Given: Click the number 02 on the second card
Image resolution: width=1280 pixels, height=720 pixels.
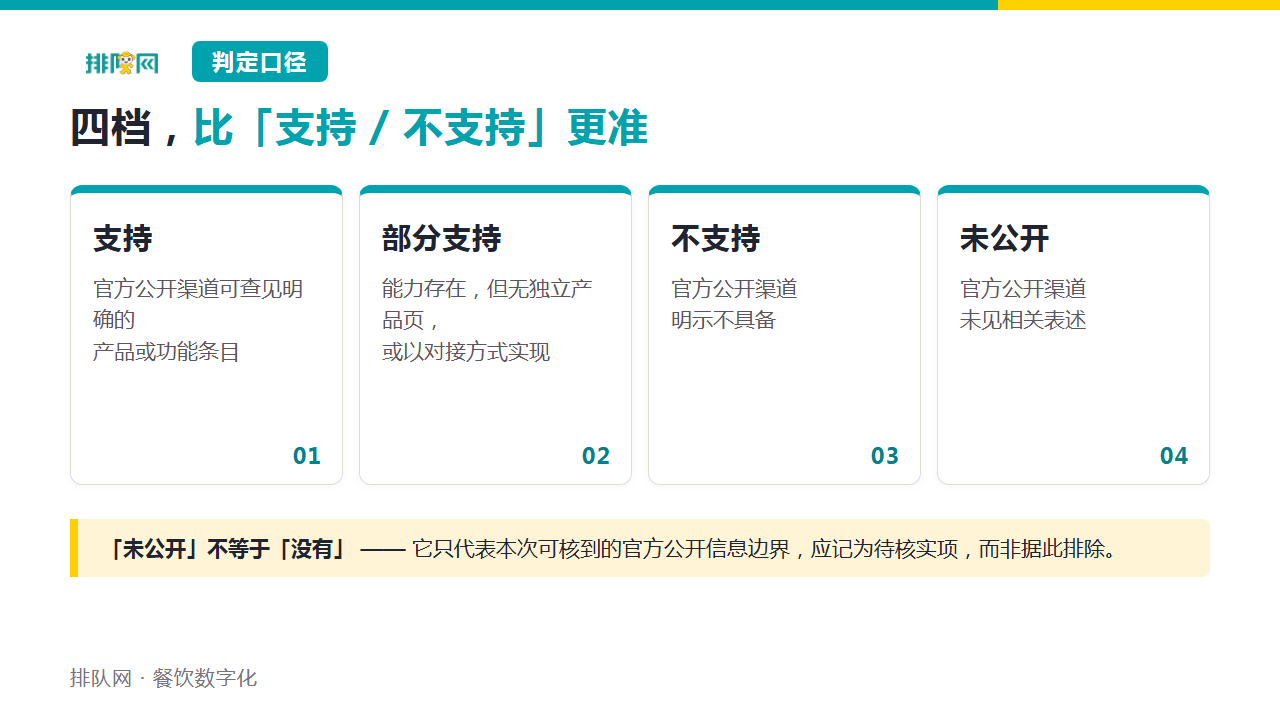Looking at the screenshot, I should (x=596, y=456).
